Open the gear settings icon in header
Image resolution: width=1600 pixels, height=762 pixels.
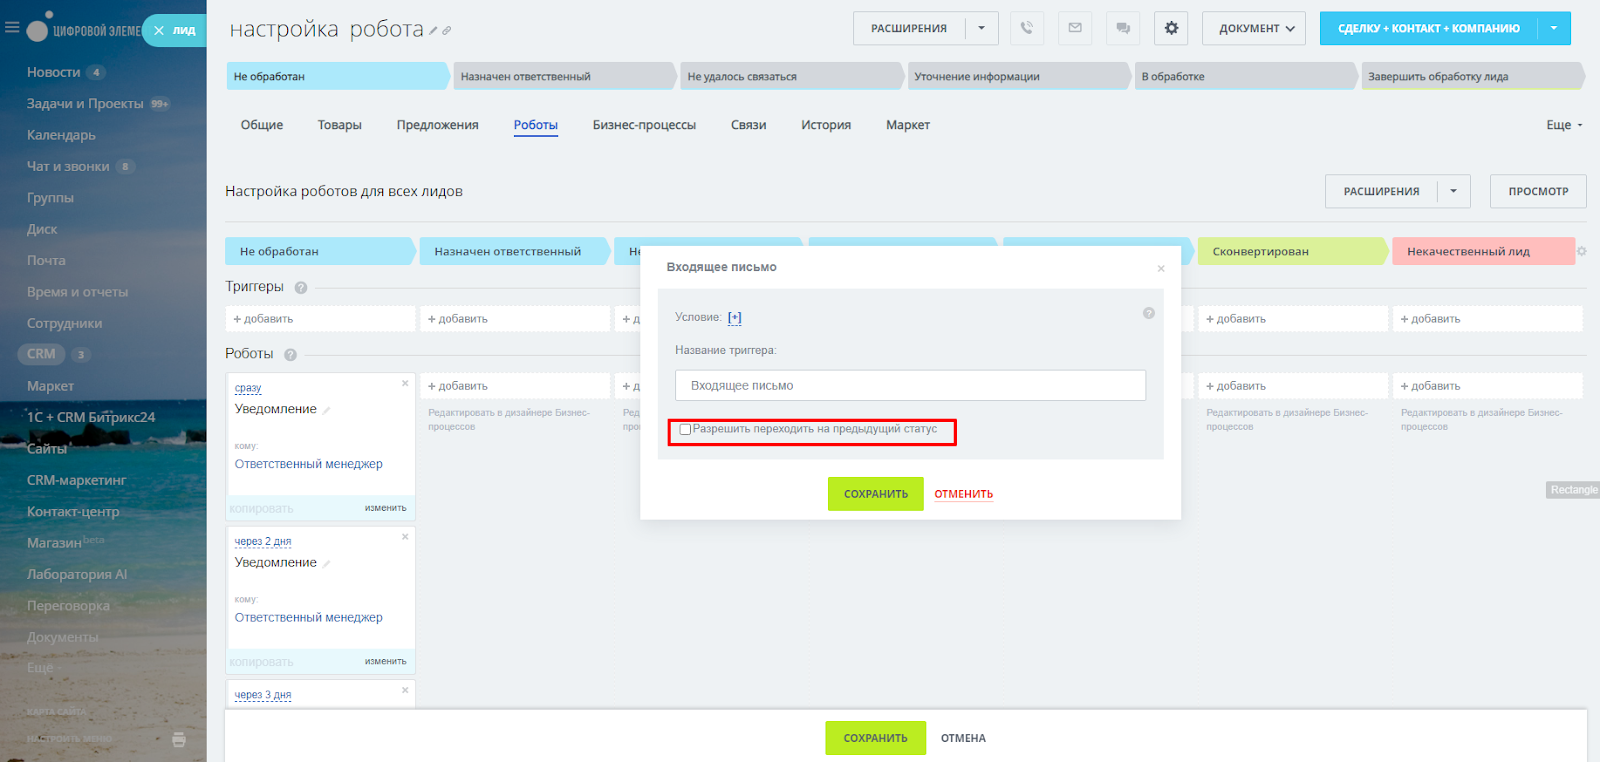point(1171,28)
